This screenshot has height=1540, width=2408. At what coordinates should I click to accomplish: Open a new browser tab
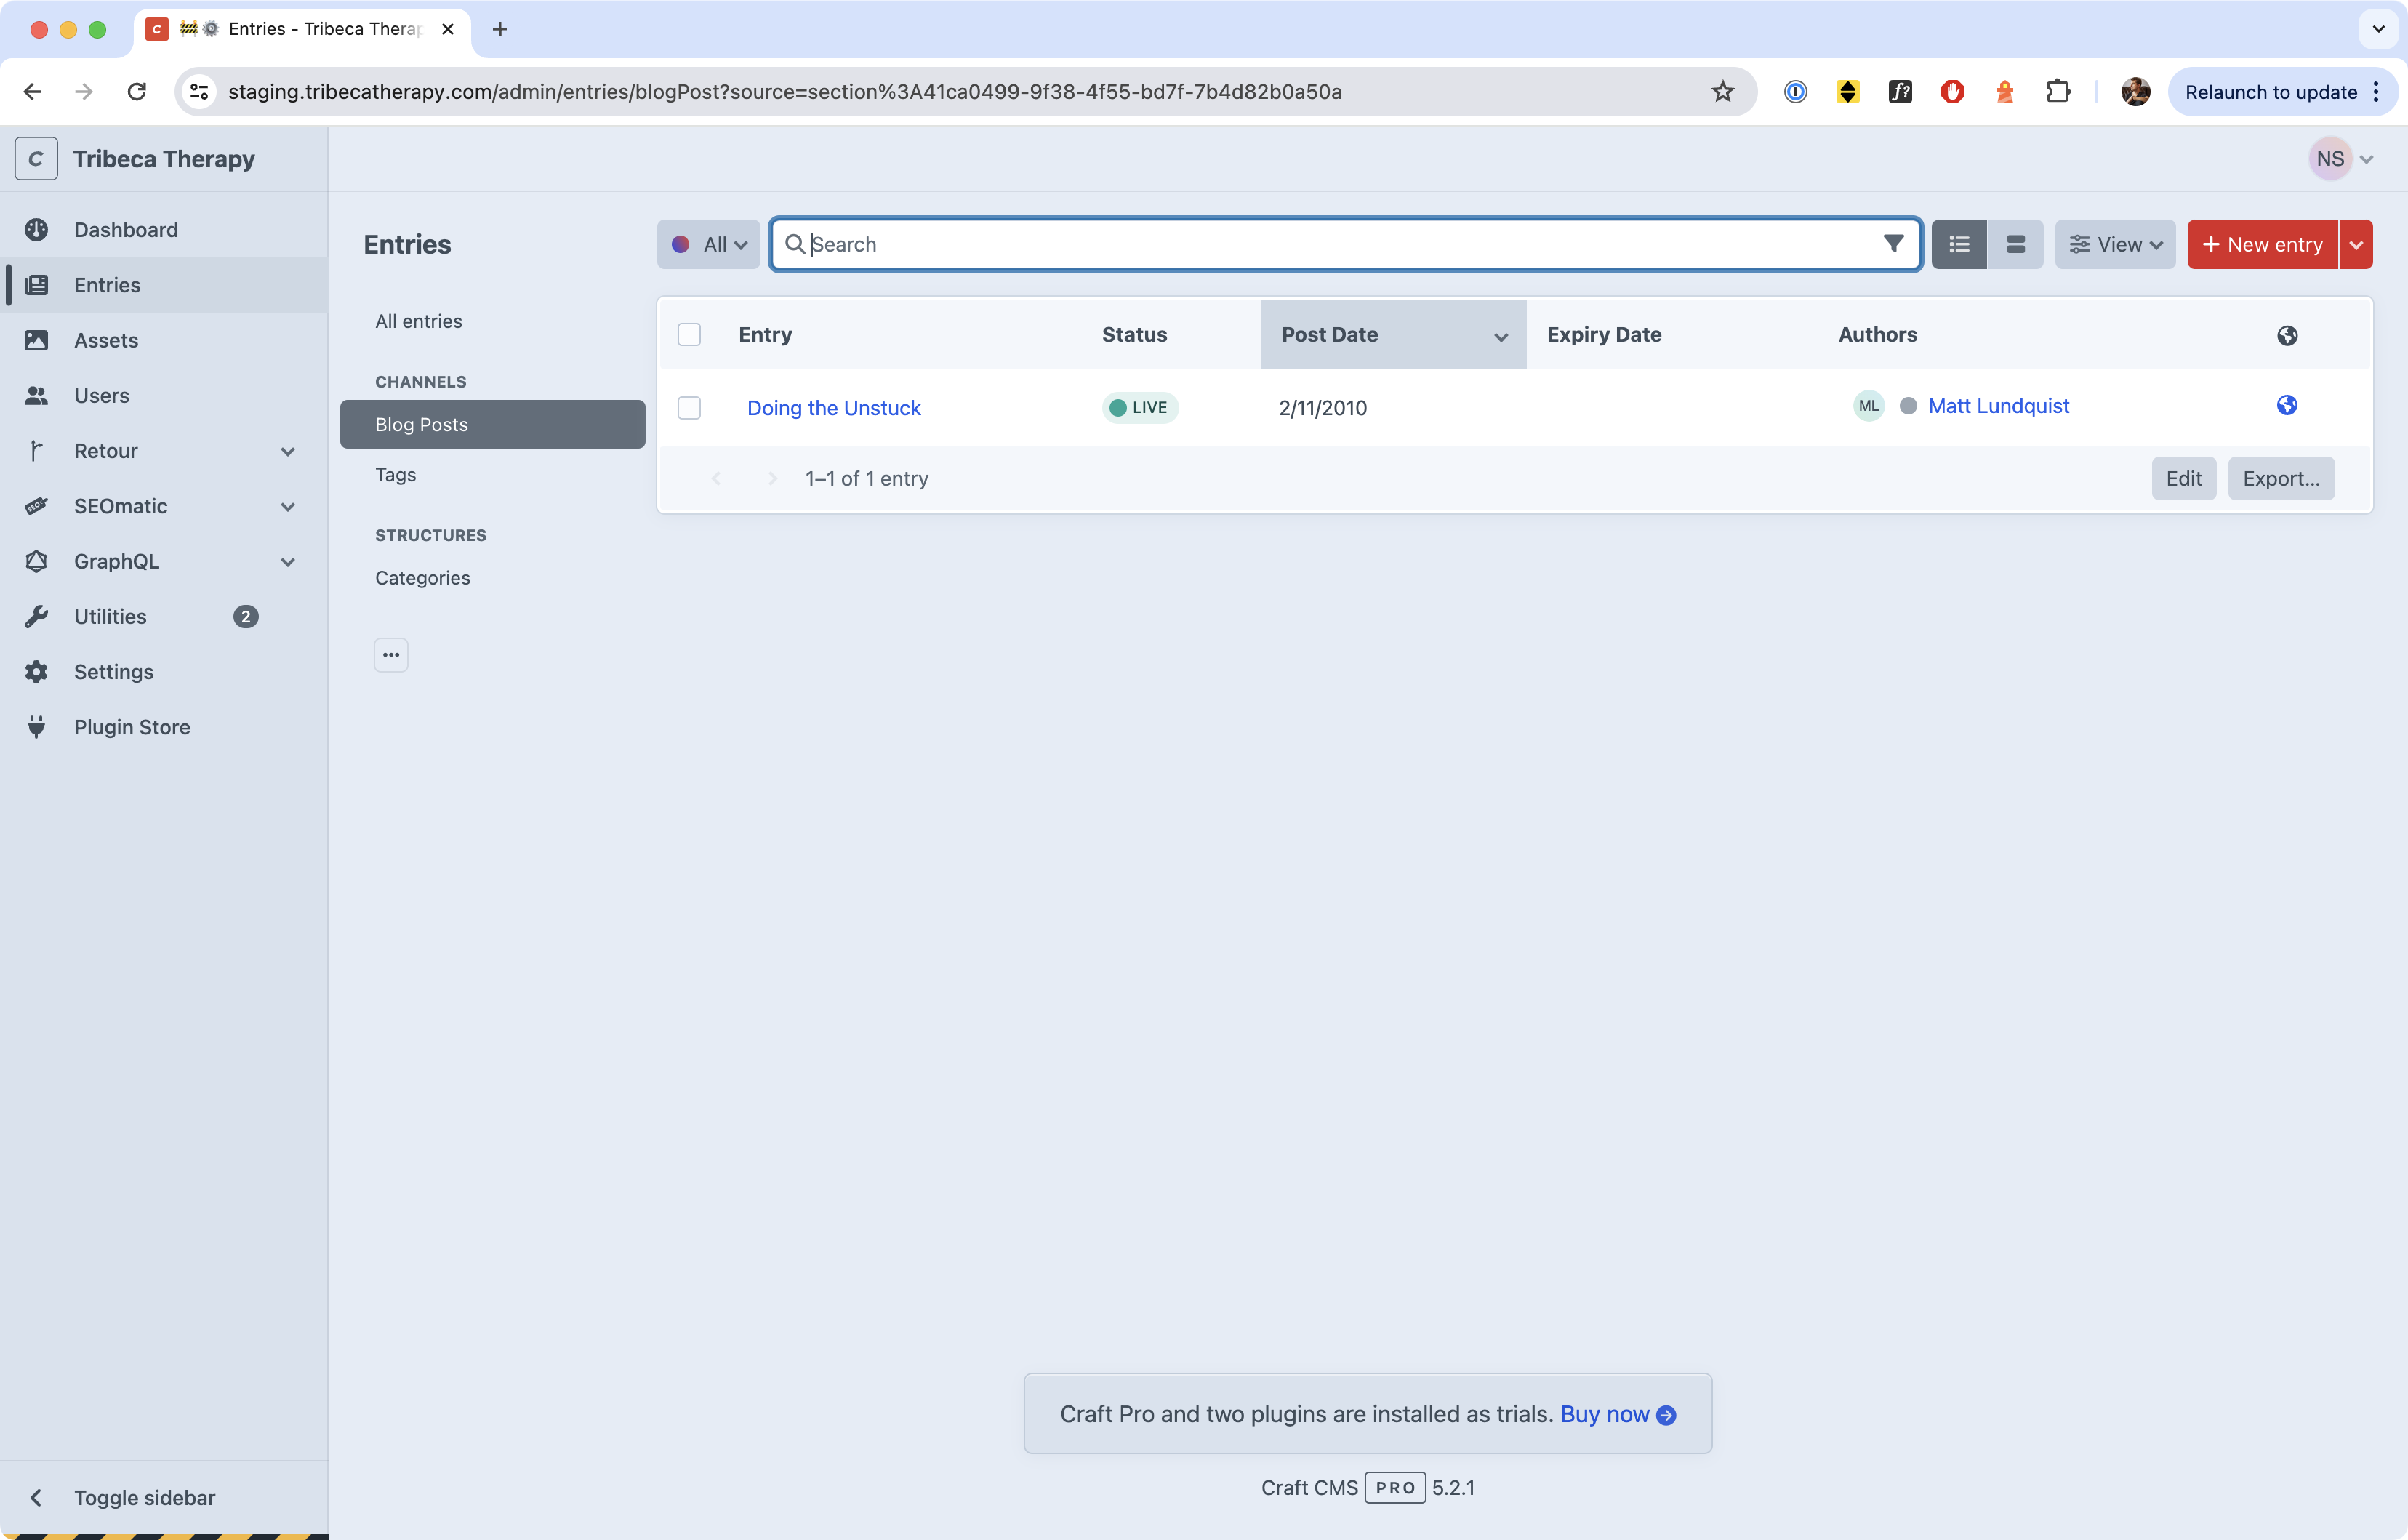(x=500, y=29)
